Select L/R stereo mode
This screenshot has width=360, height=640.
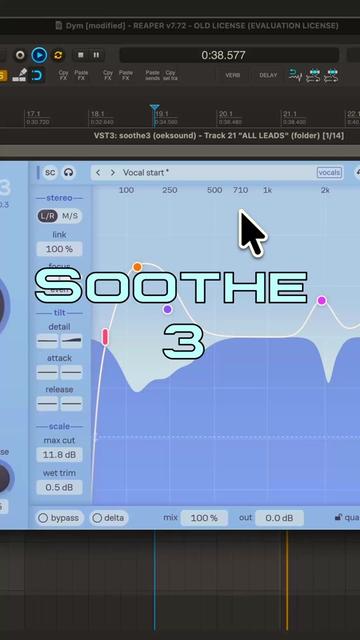[48, 216]
